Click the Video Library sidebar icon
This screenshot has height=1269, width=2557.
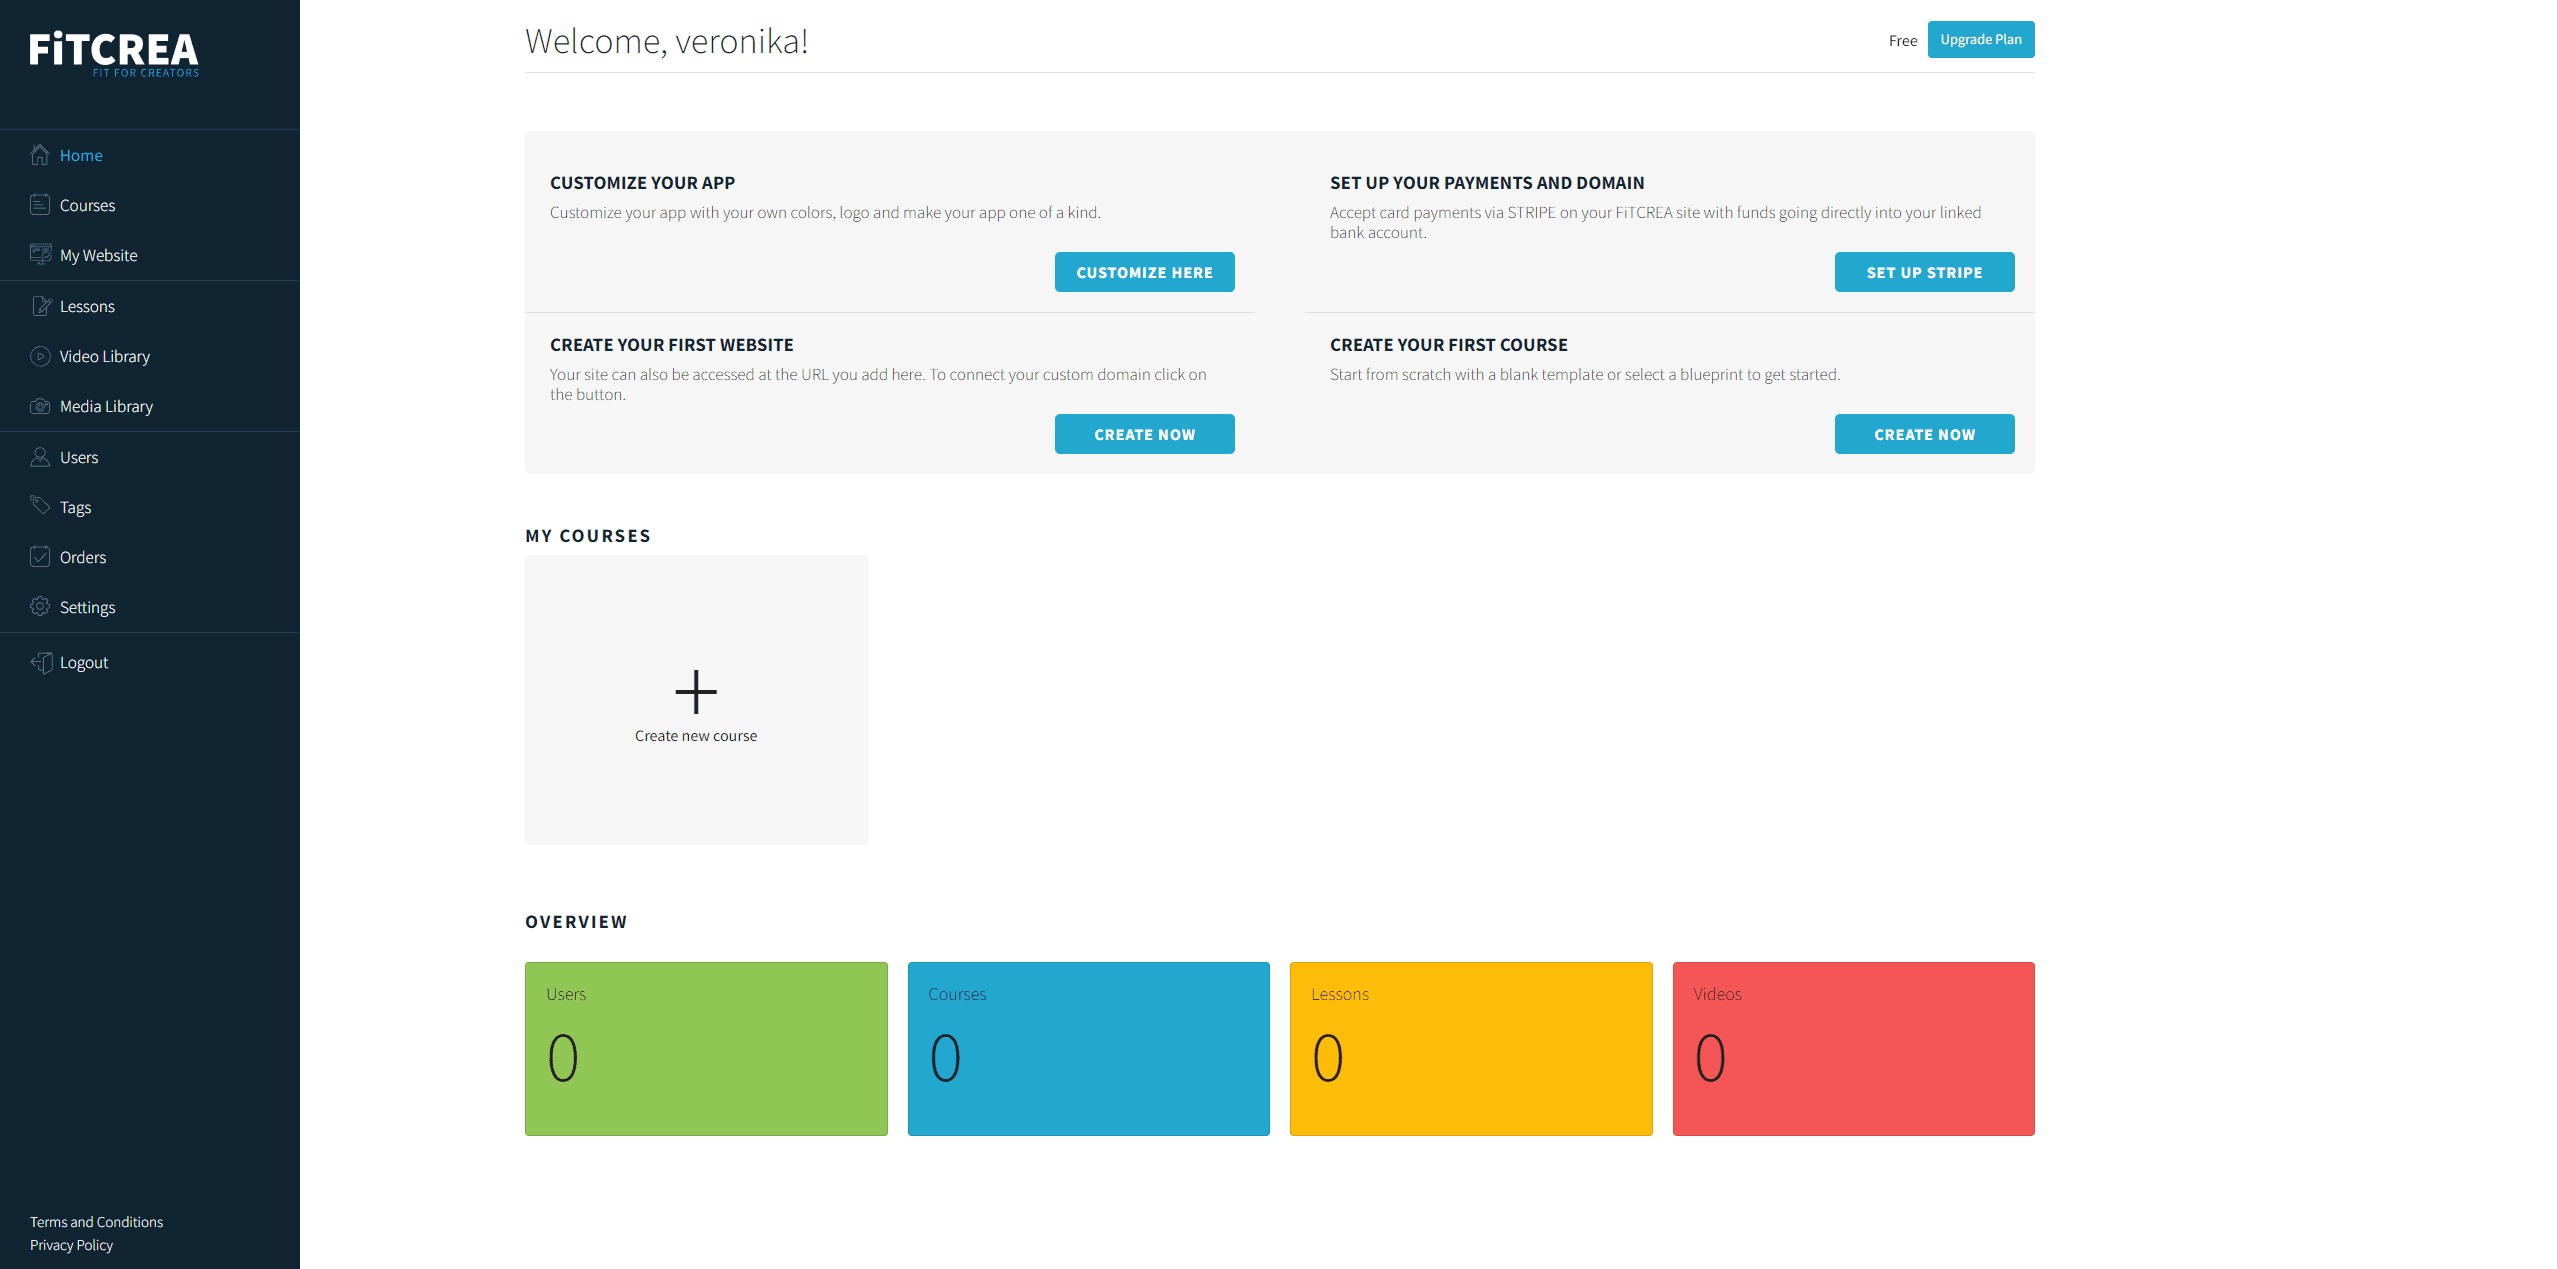[39, 354]
